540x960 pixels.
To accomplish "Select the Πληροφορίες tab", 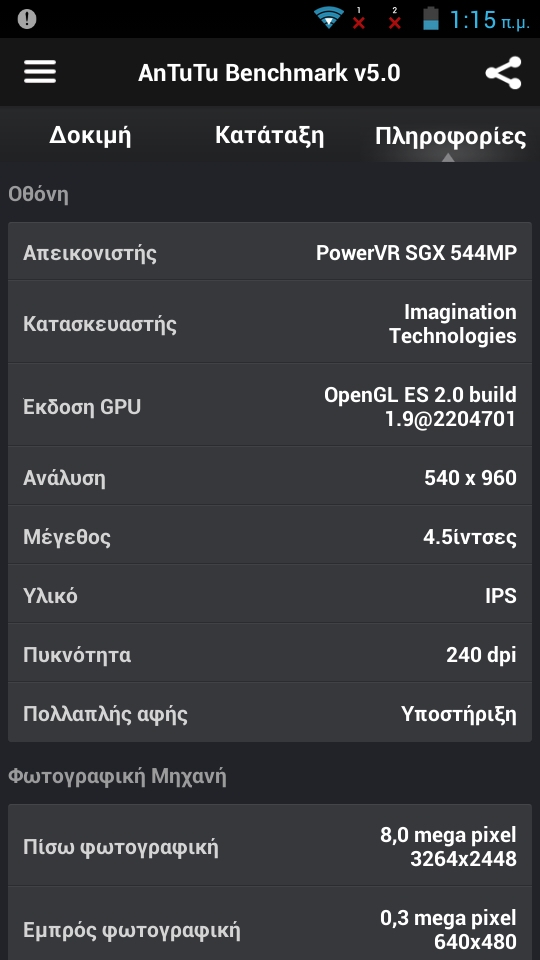I will point(450,136).
